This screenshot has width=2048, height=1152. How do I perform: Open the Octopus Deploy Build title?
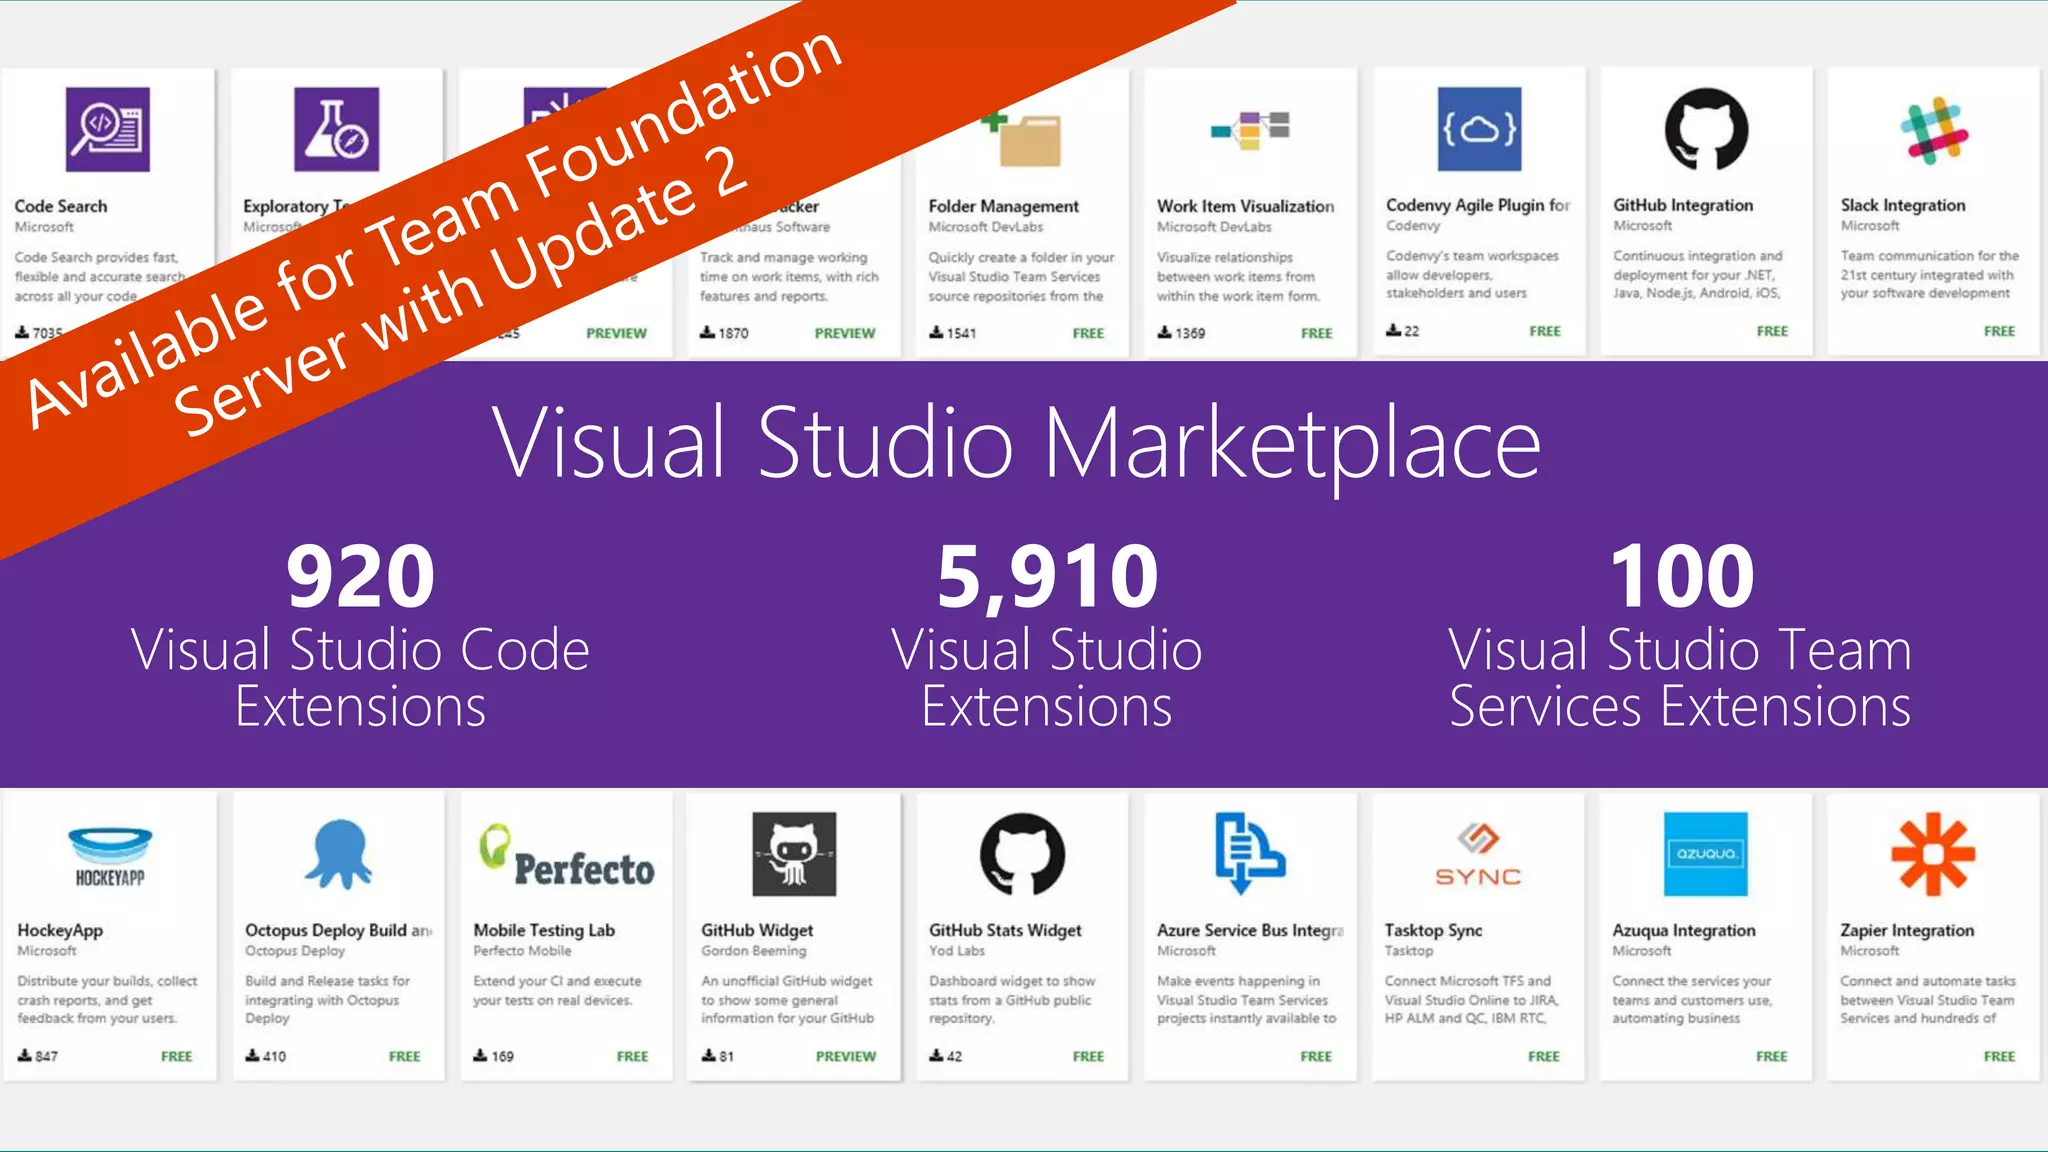[x=339, y=930]
